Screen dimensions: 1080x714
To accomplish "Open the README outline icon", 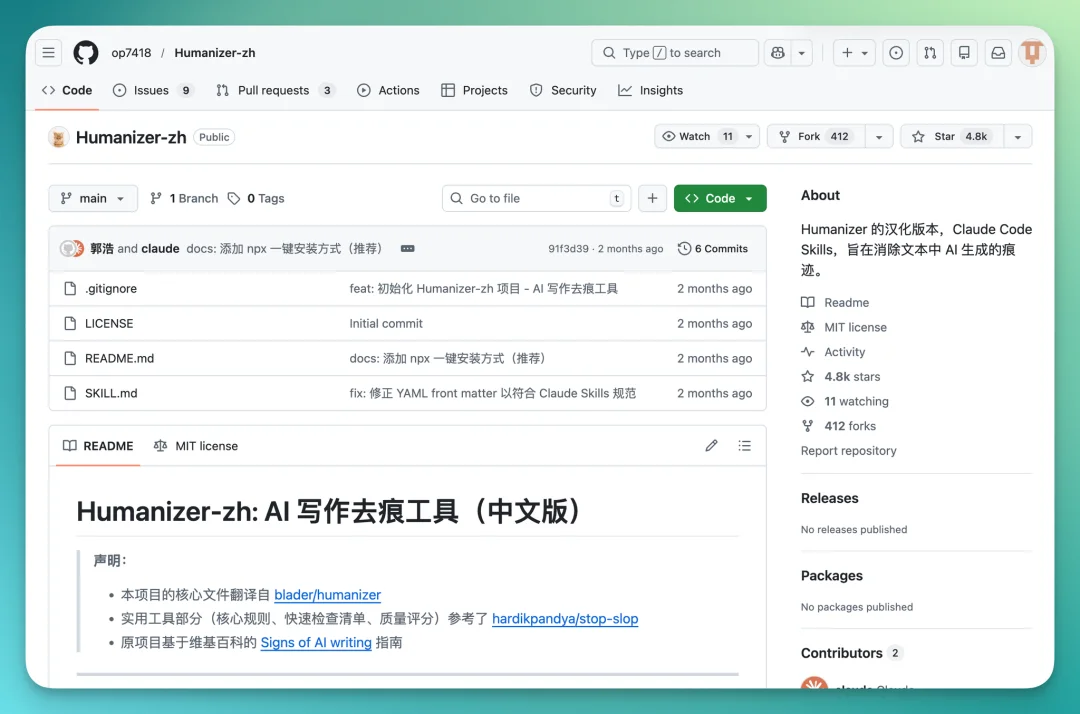I will click(x=745, y=445).
